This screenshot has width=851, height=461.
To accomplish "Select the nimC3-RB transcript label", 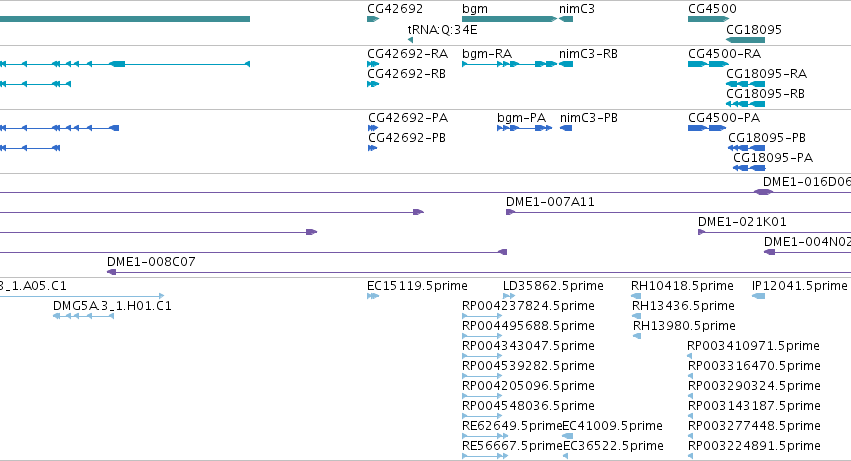I will point(588,54).
